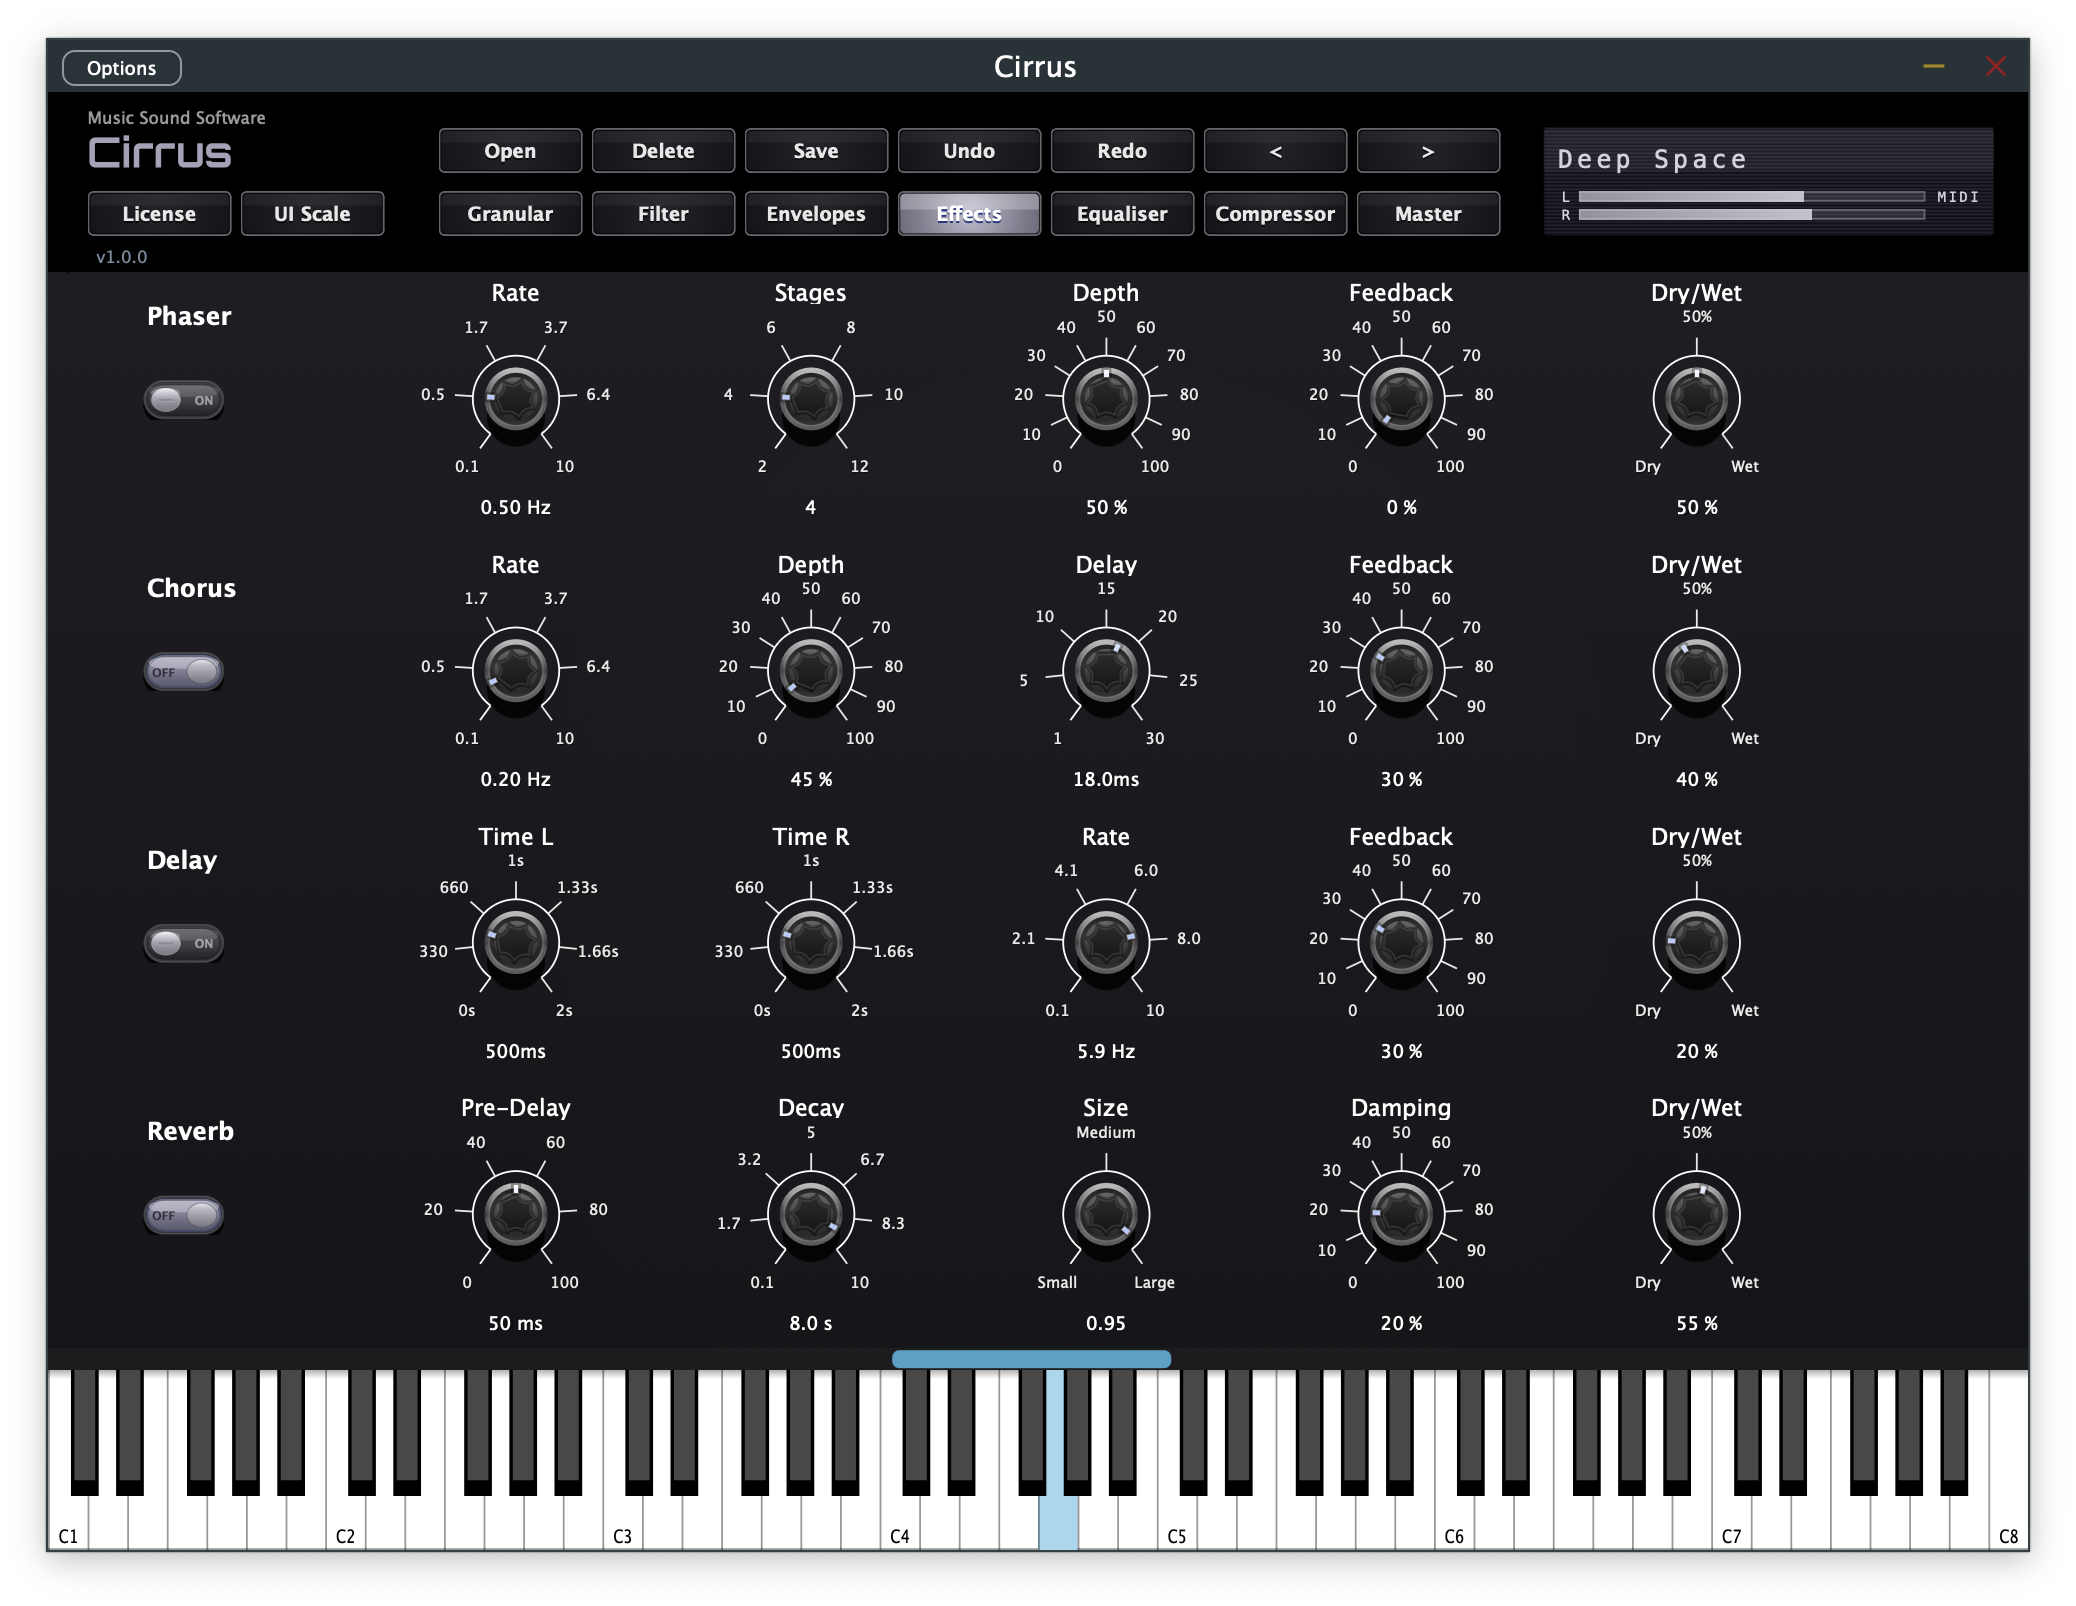
Task: Click the Phaser Depth knob
Action: point(1106,399)
